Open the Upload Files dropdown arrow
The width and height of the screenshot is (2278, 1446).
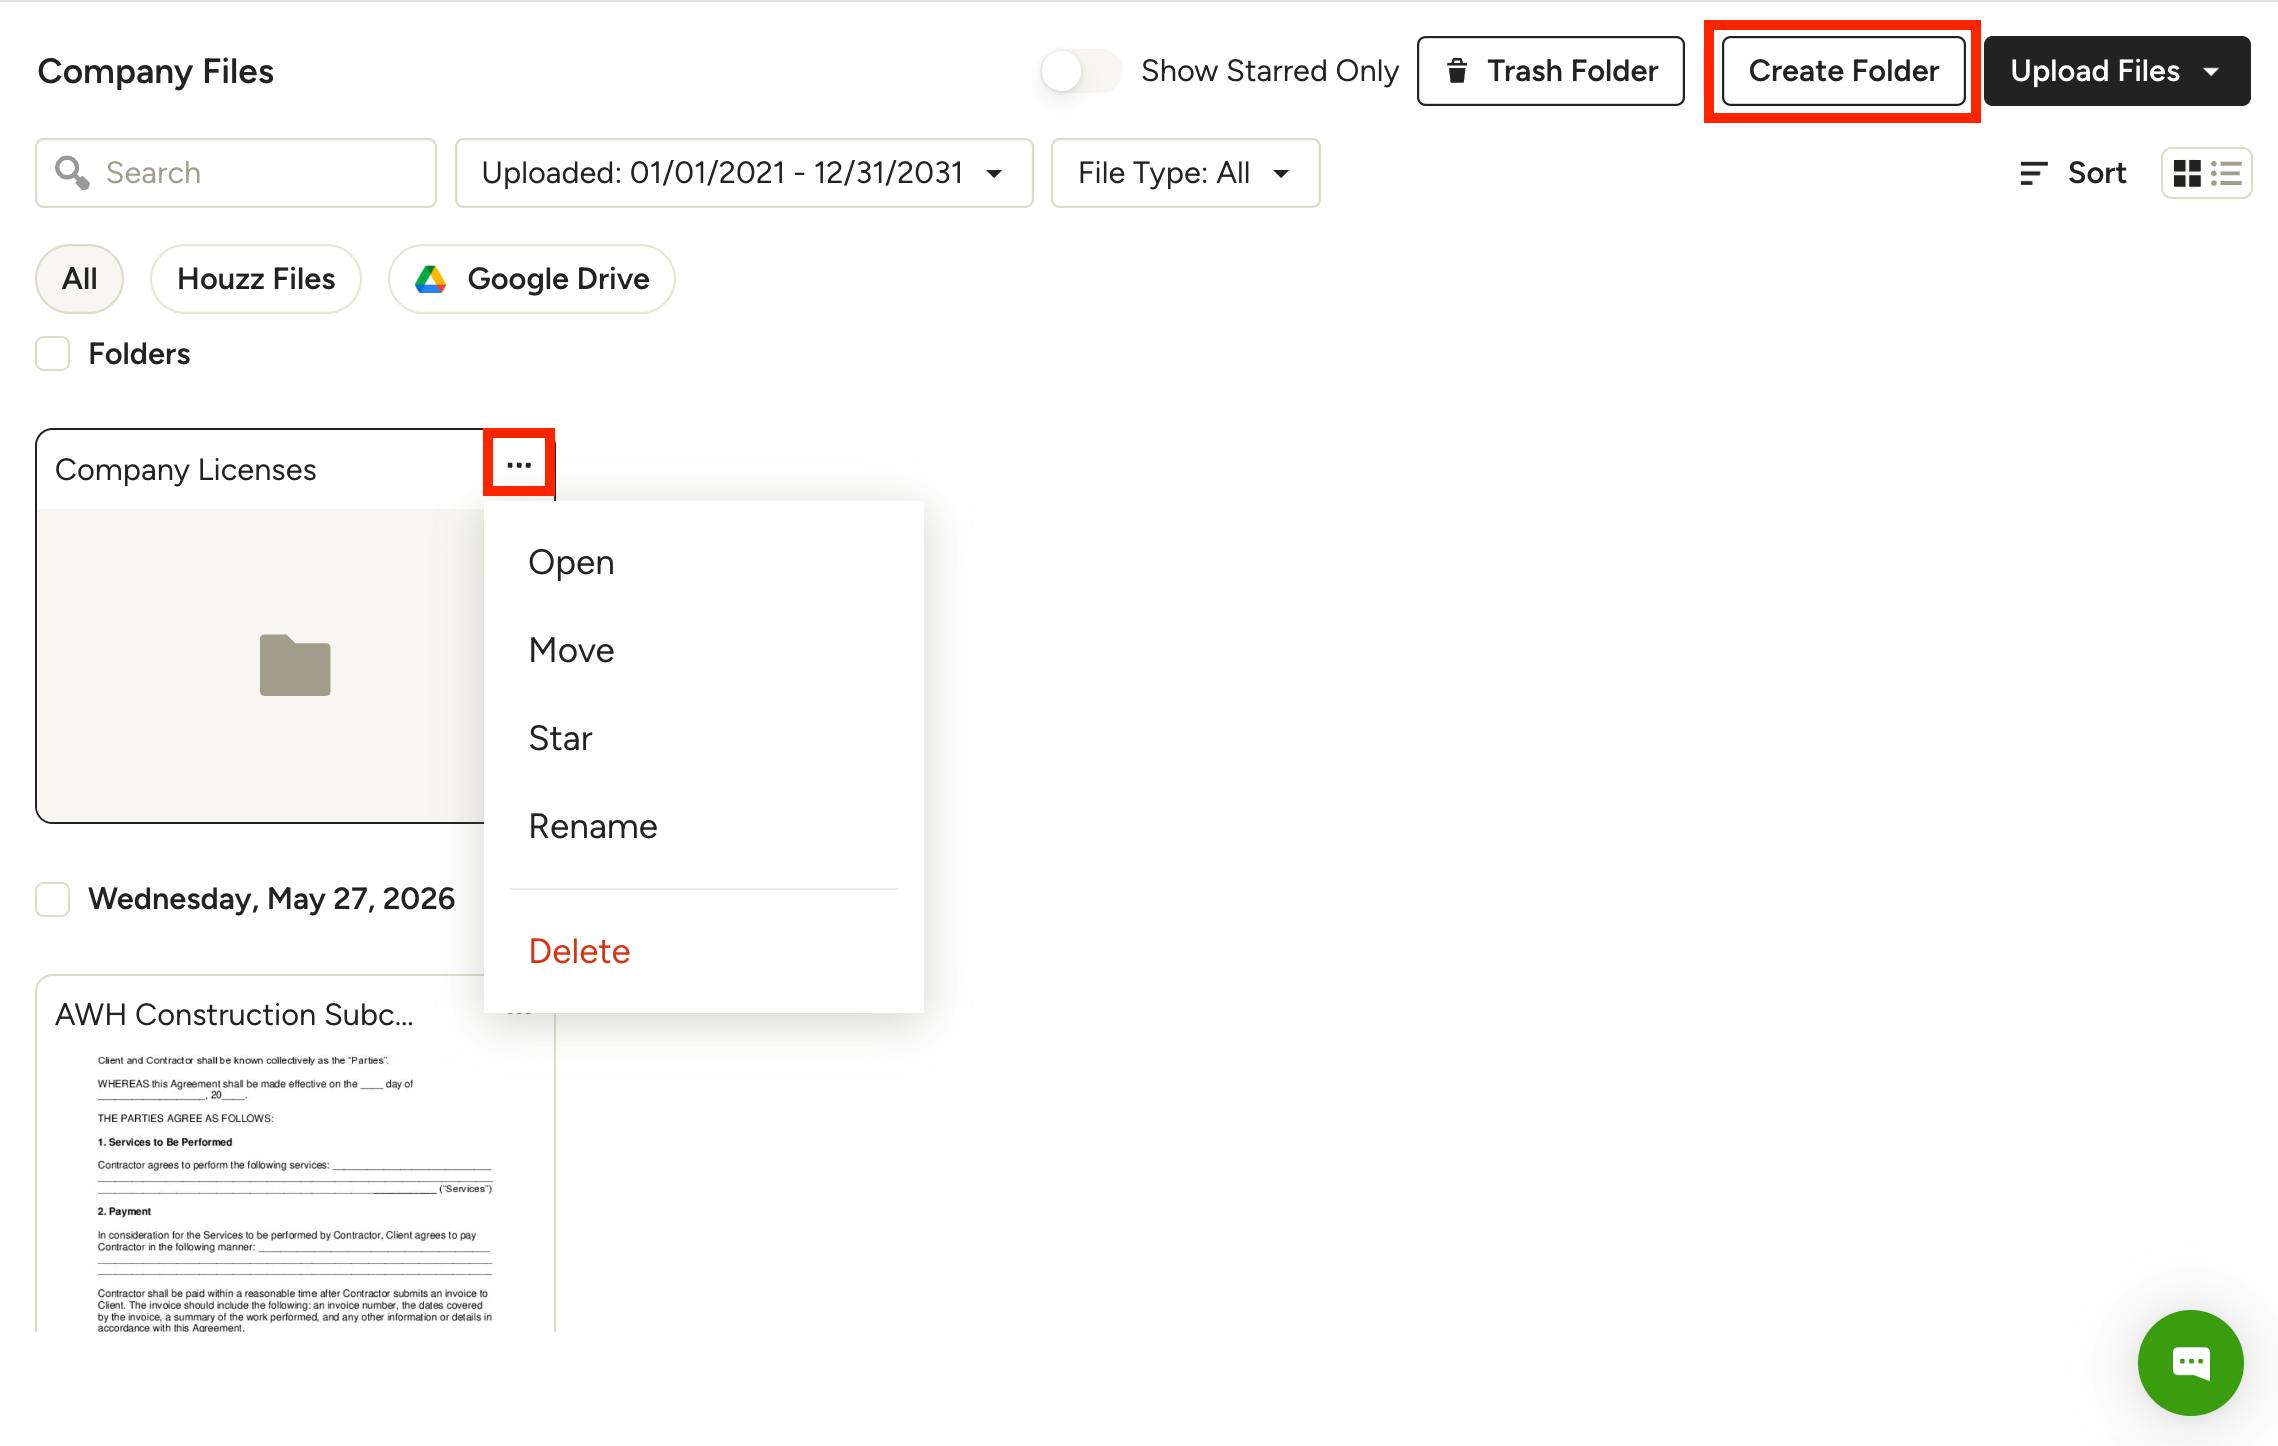pyautogui.click(x=2212, y=72)
